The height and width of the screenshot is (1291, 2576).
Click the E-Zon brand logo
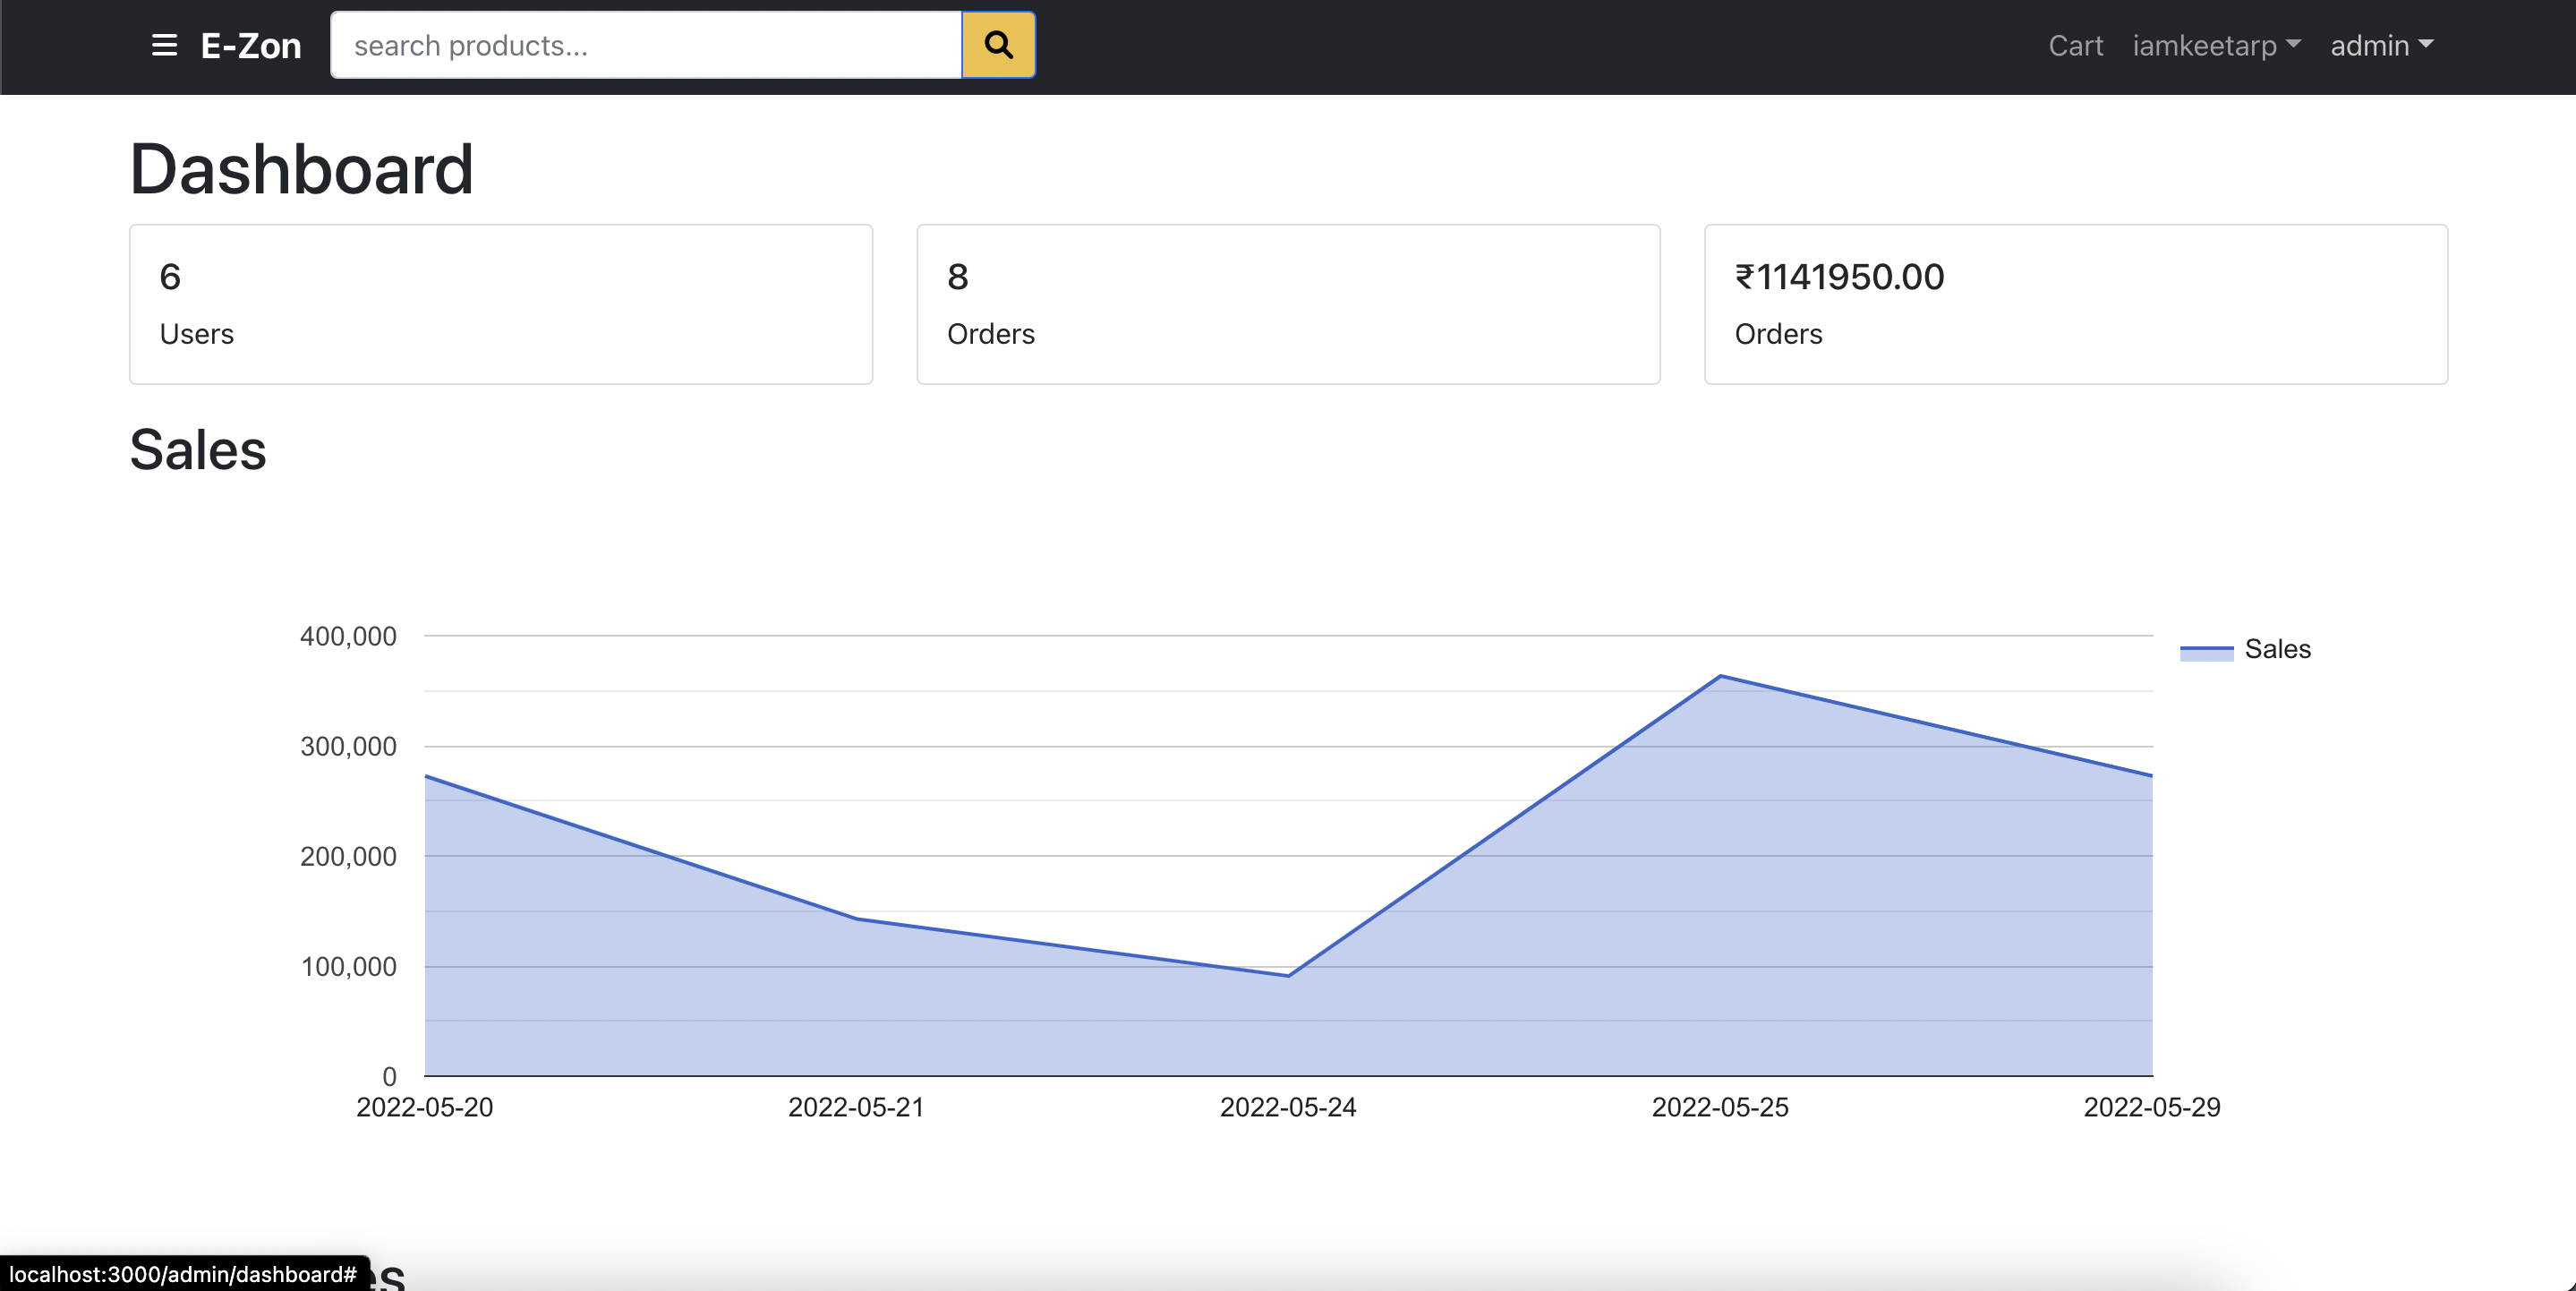(251, 45)
